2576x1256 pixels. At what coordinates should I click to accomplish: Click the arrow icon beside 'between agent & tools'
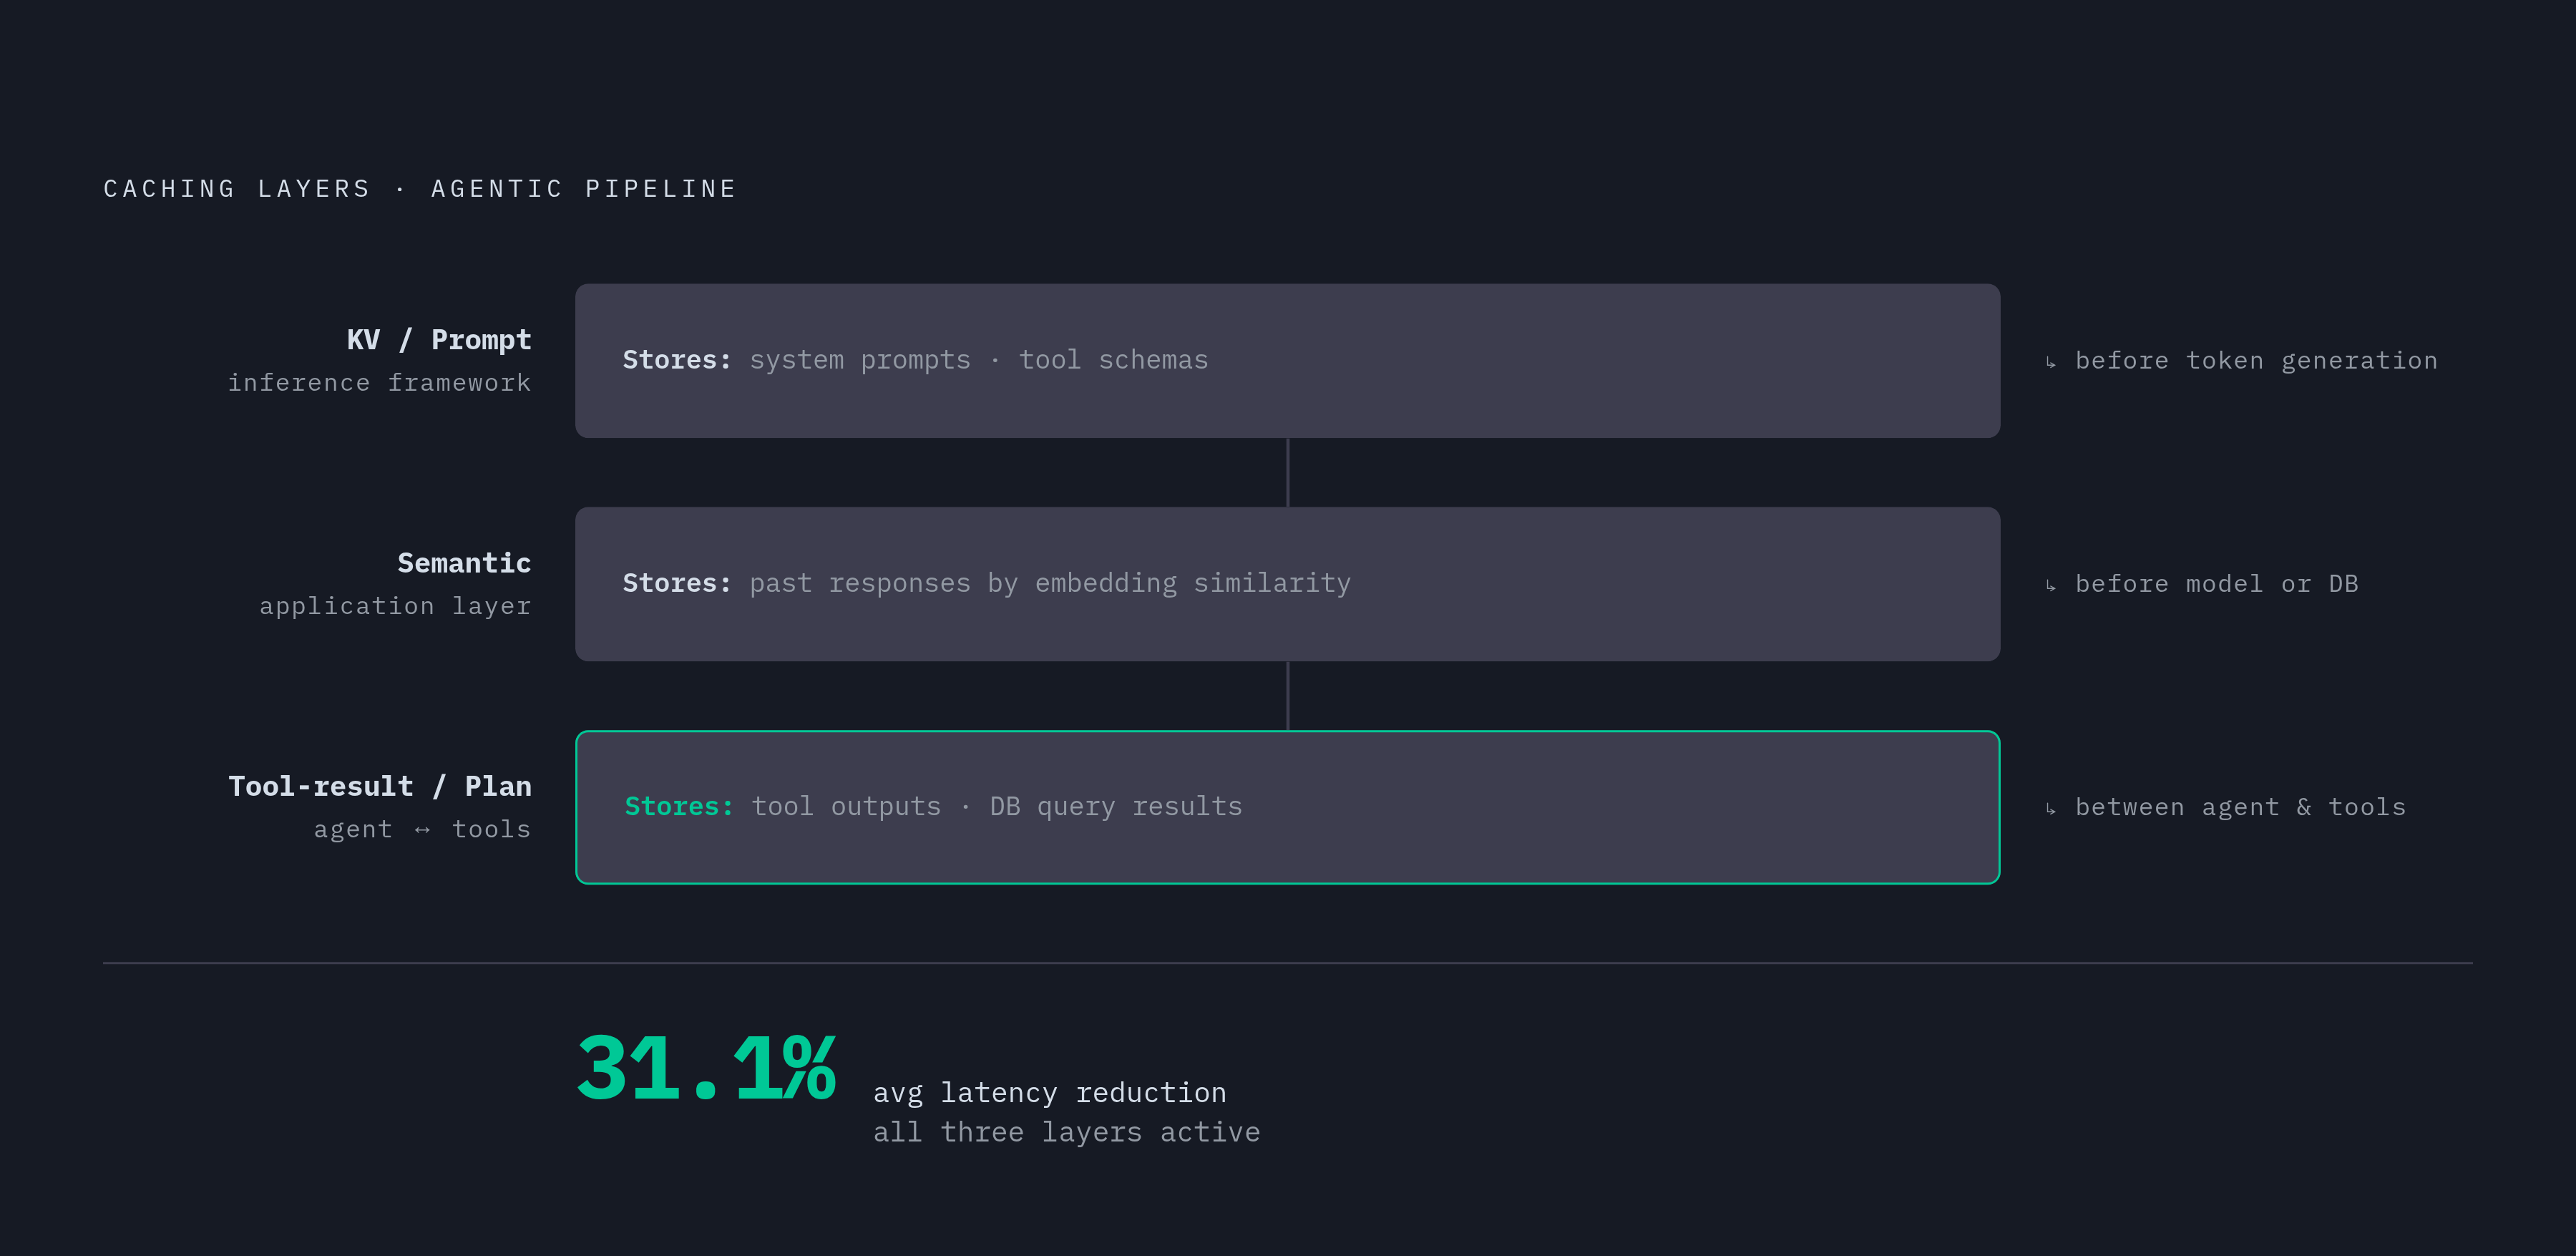point(2051,808)
